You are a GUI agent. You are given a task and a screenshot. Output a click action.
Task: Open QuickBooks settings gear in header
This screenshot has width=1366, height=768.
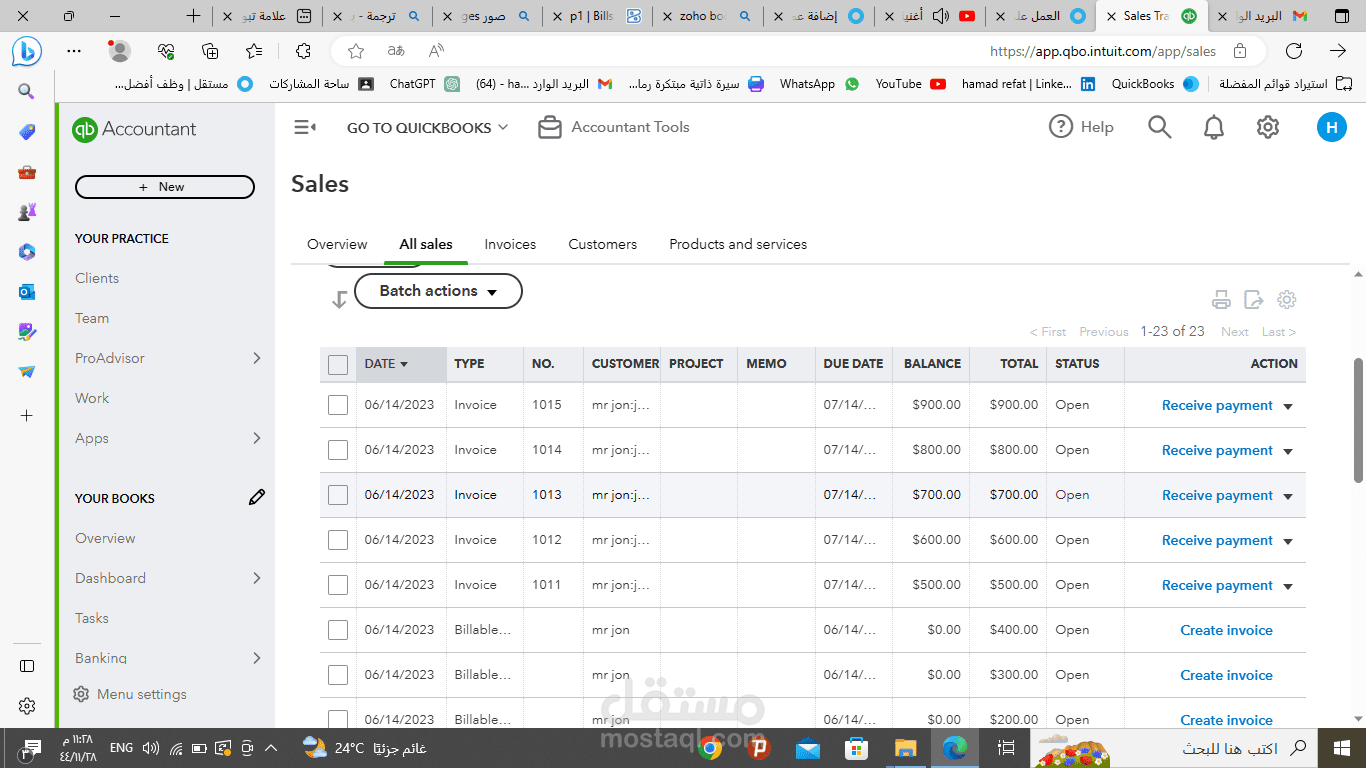tap(1268, 127)
